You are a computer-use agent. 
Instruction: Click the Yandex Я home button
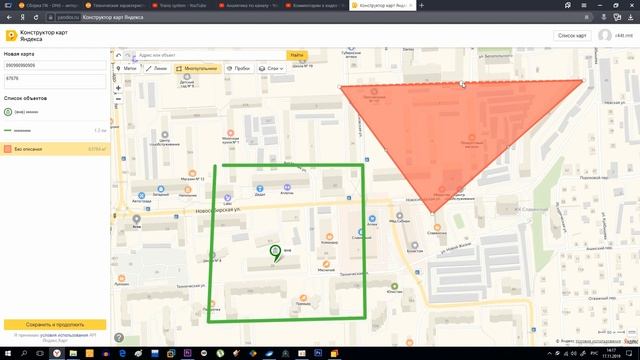click(x=23, y=18)
